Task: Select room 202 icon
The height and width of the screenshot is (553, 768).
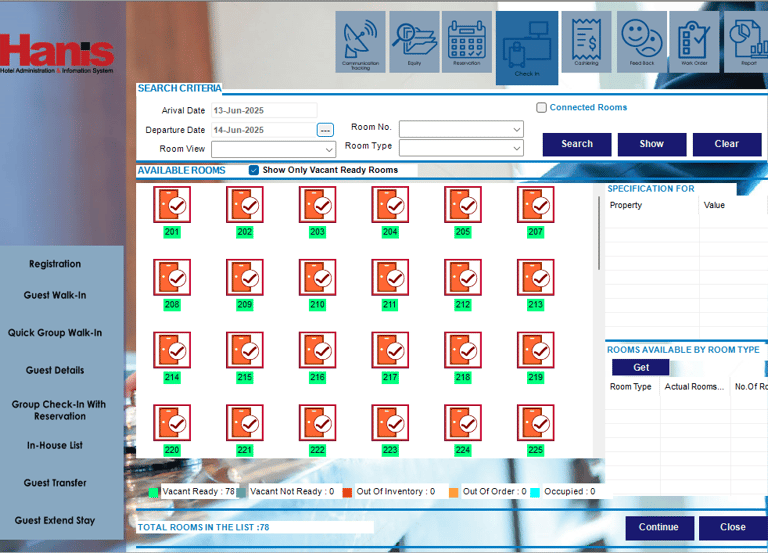Action: [x=245, y=204]
